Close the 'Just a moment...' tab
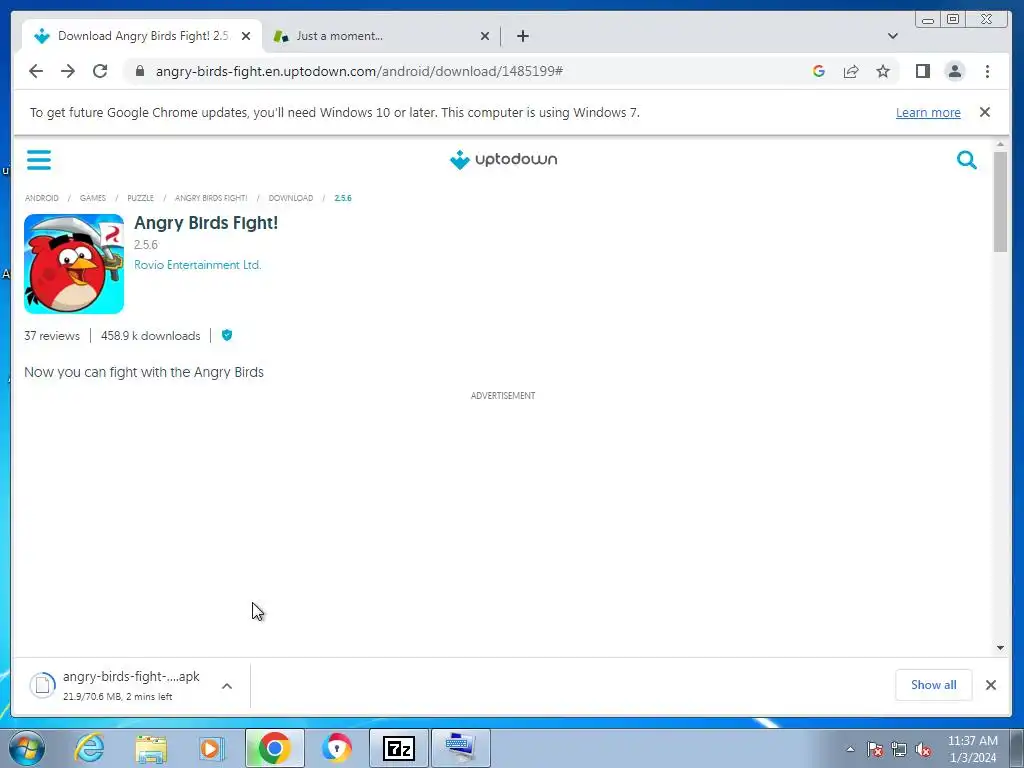 click(x=485, y=36)
